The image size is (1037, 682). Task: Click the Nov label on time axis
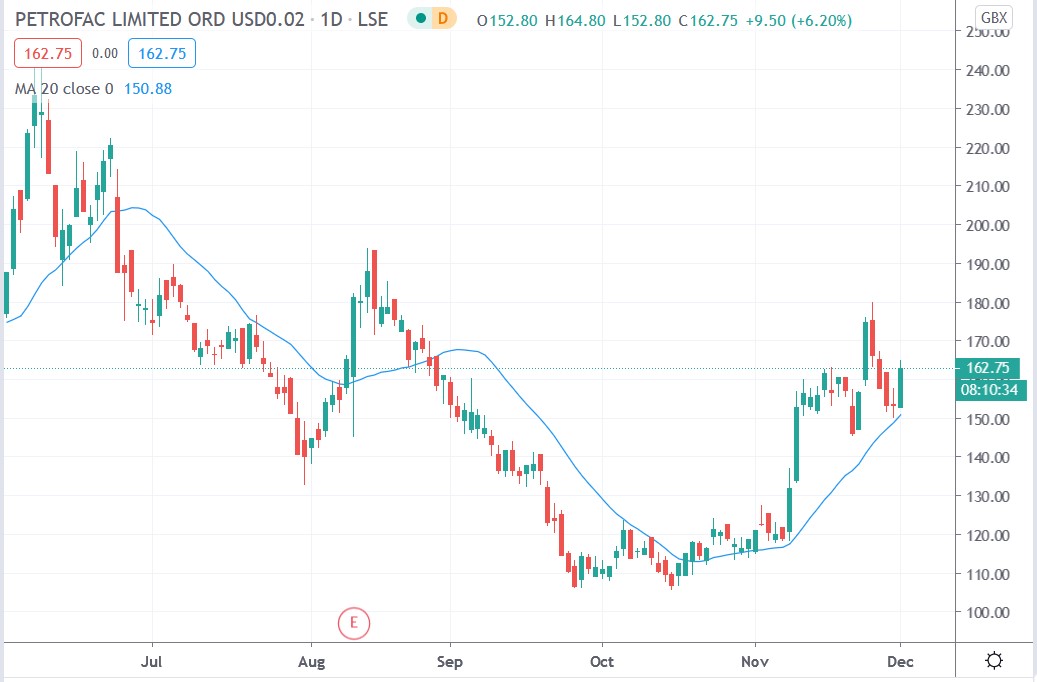point(755,661)
